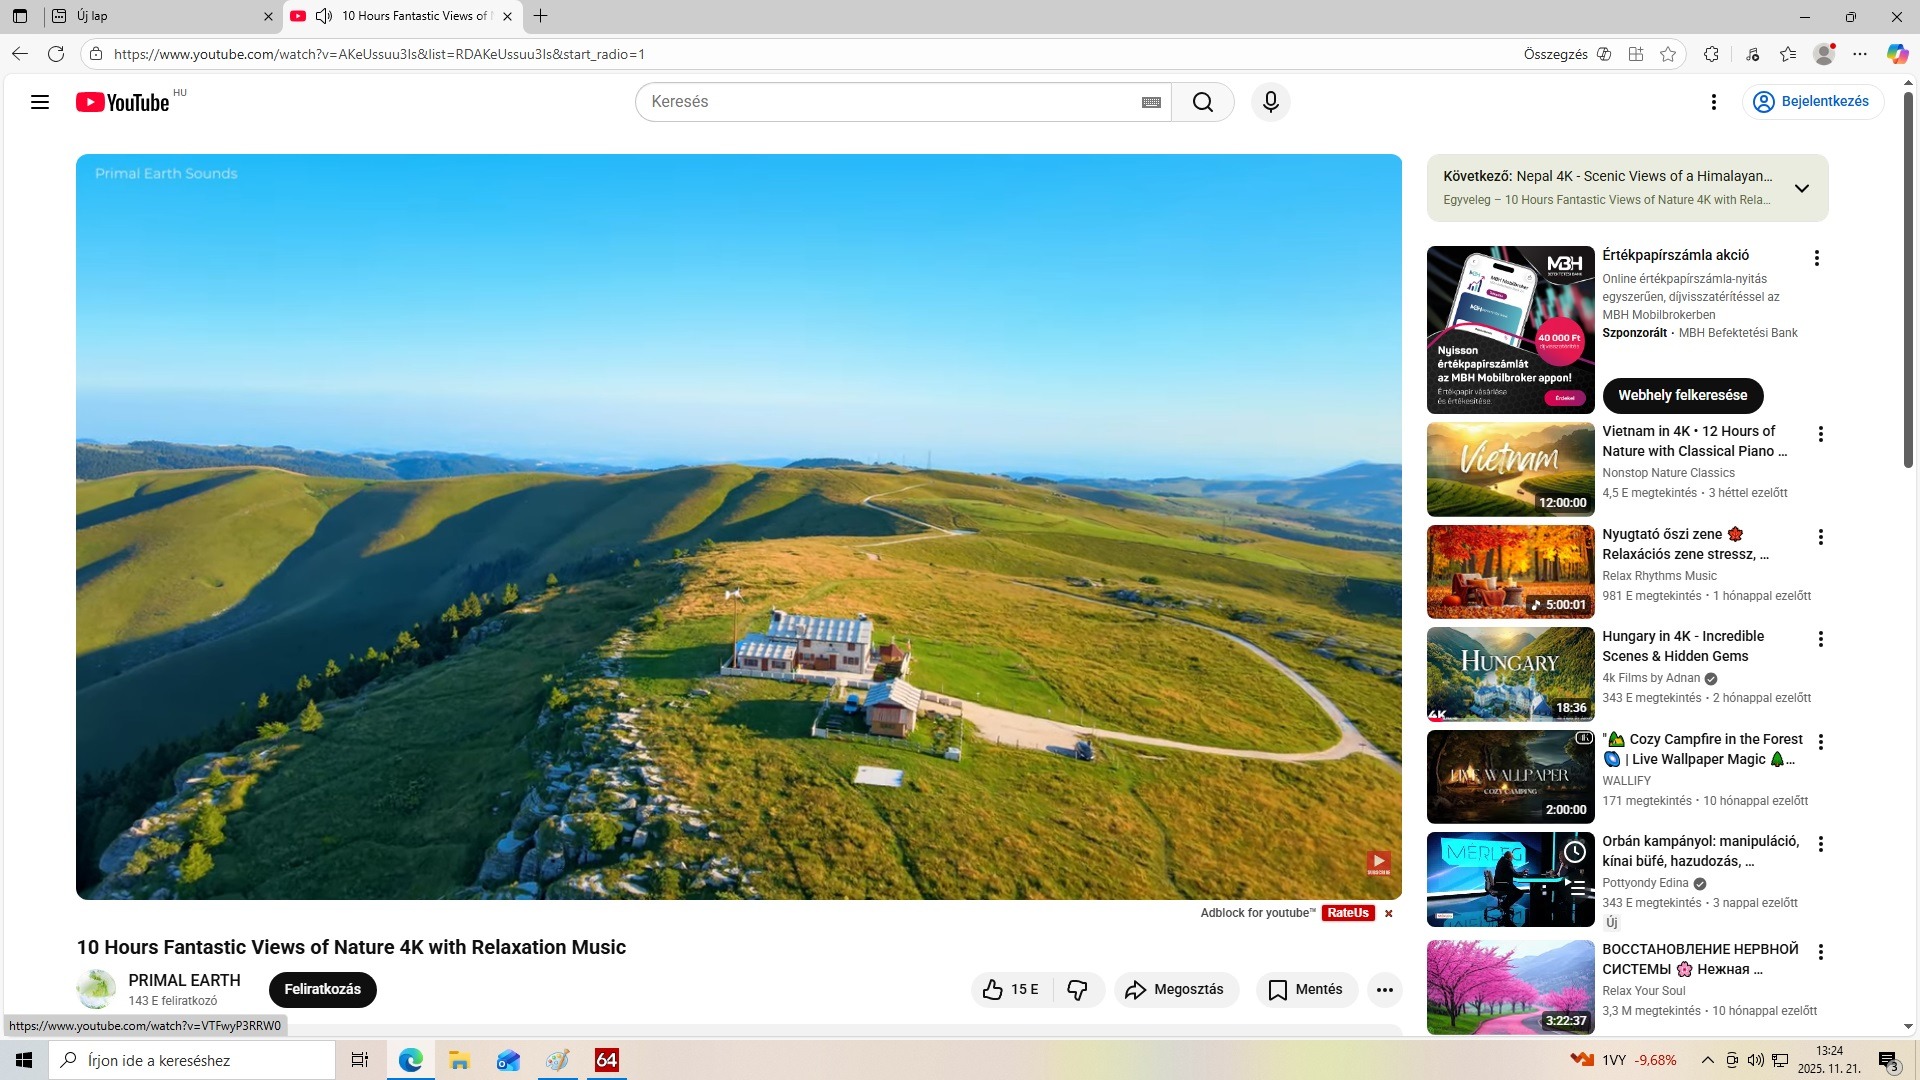
Task: Open options menu for Vietnam in 4K video
Action: point(1820,434)
